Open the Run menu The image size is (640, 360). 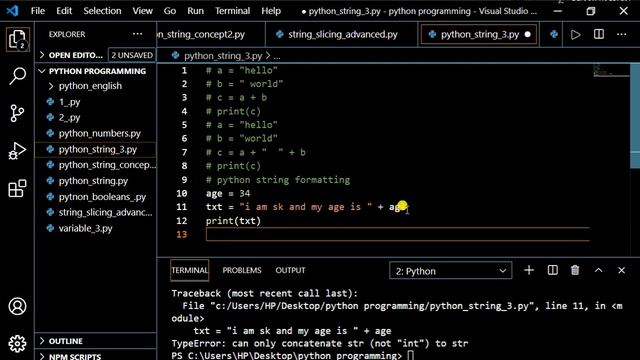point(196,11)
